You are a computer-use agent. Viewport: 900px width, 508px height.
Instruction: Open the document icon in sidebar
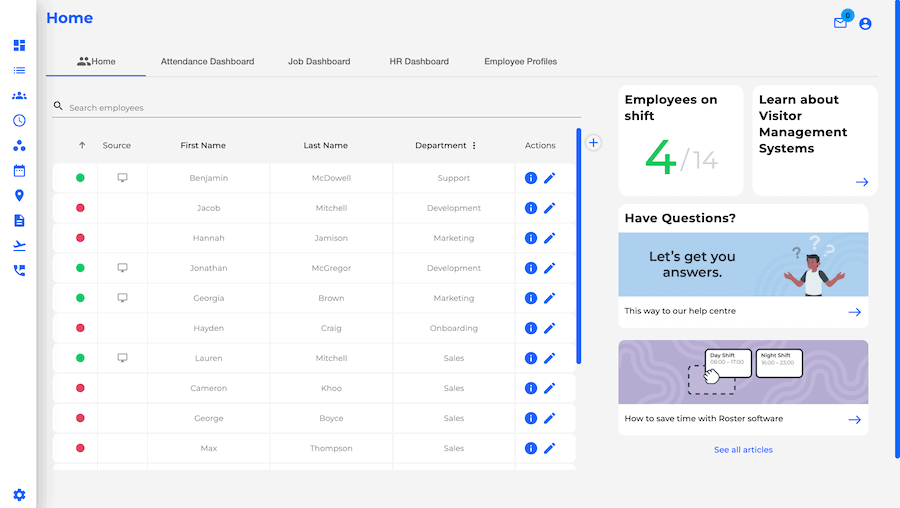click(x=19, y=220)
